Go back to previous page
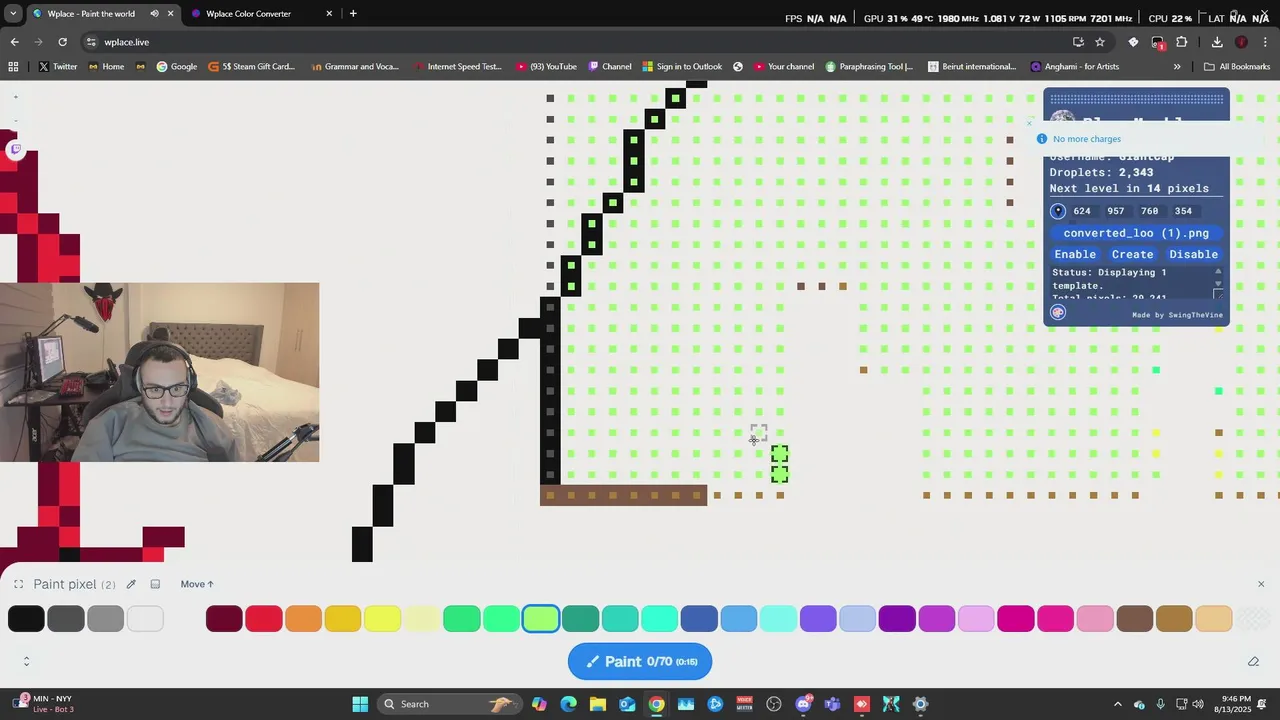Viewport: 1280px width, 720px height. tap(14, 42)
